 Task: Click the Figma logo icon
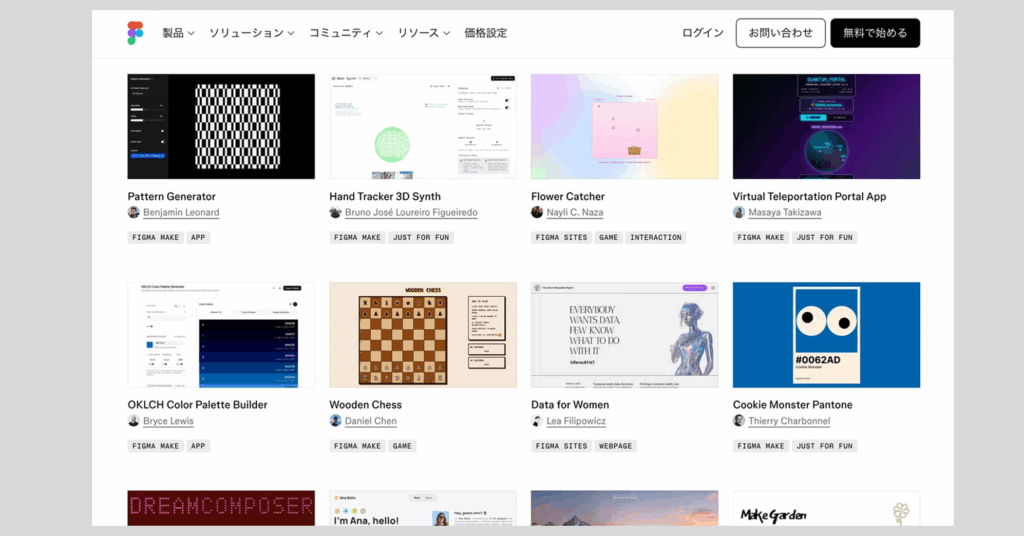[136, 33]
